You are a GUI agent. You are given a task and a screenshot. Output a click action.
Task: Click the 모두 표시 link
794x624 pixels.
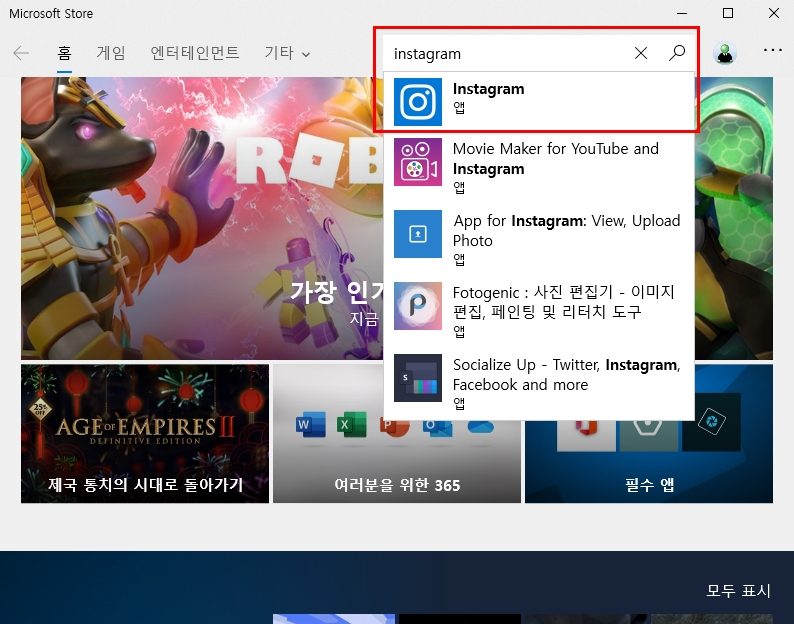(738, 591)
